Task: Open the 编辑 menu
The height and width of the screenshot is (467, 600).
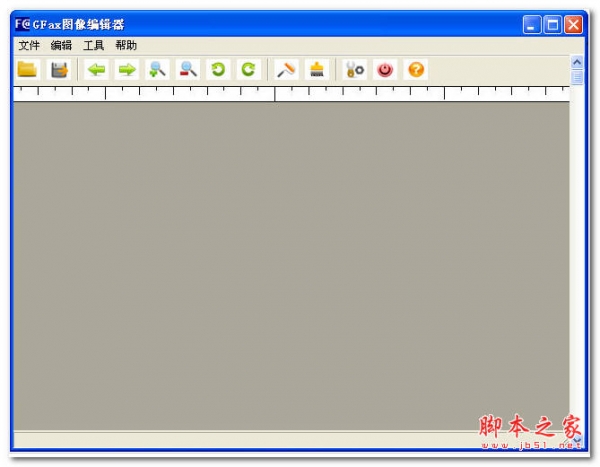Action: [61, 46]
